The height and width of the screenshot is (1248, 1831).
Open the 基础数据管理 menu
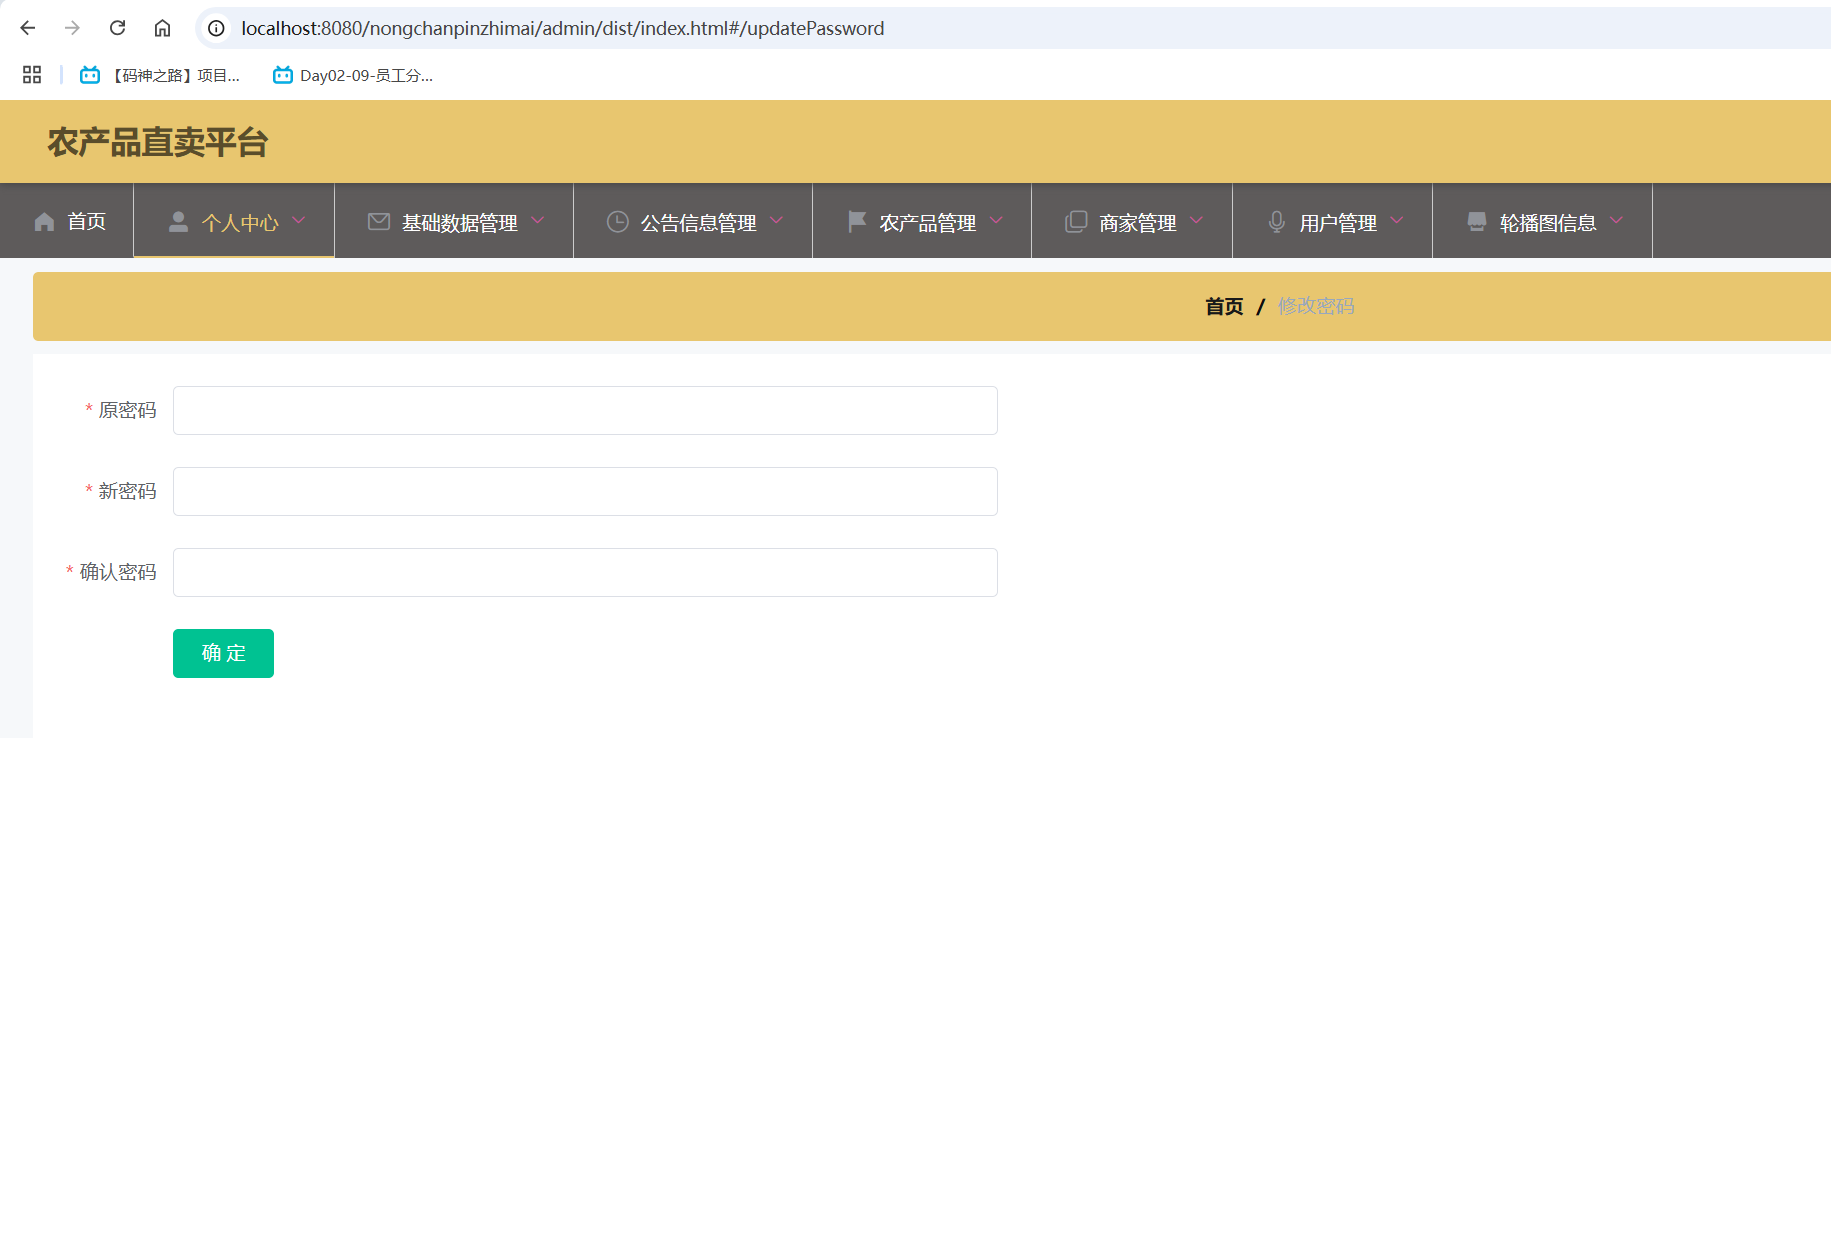pos(454,221)
